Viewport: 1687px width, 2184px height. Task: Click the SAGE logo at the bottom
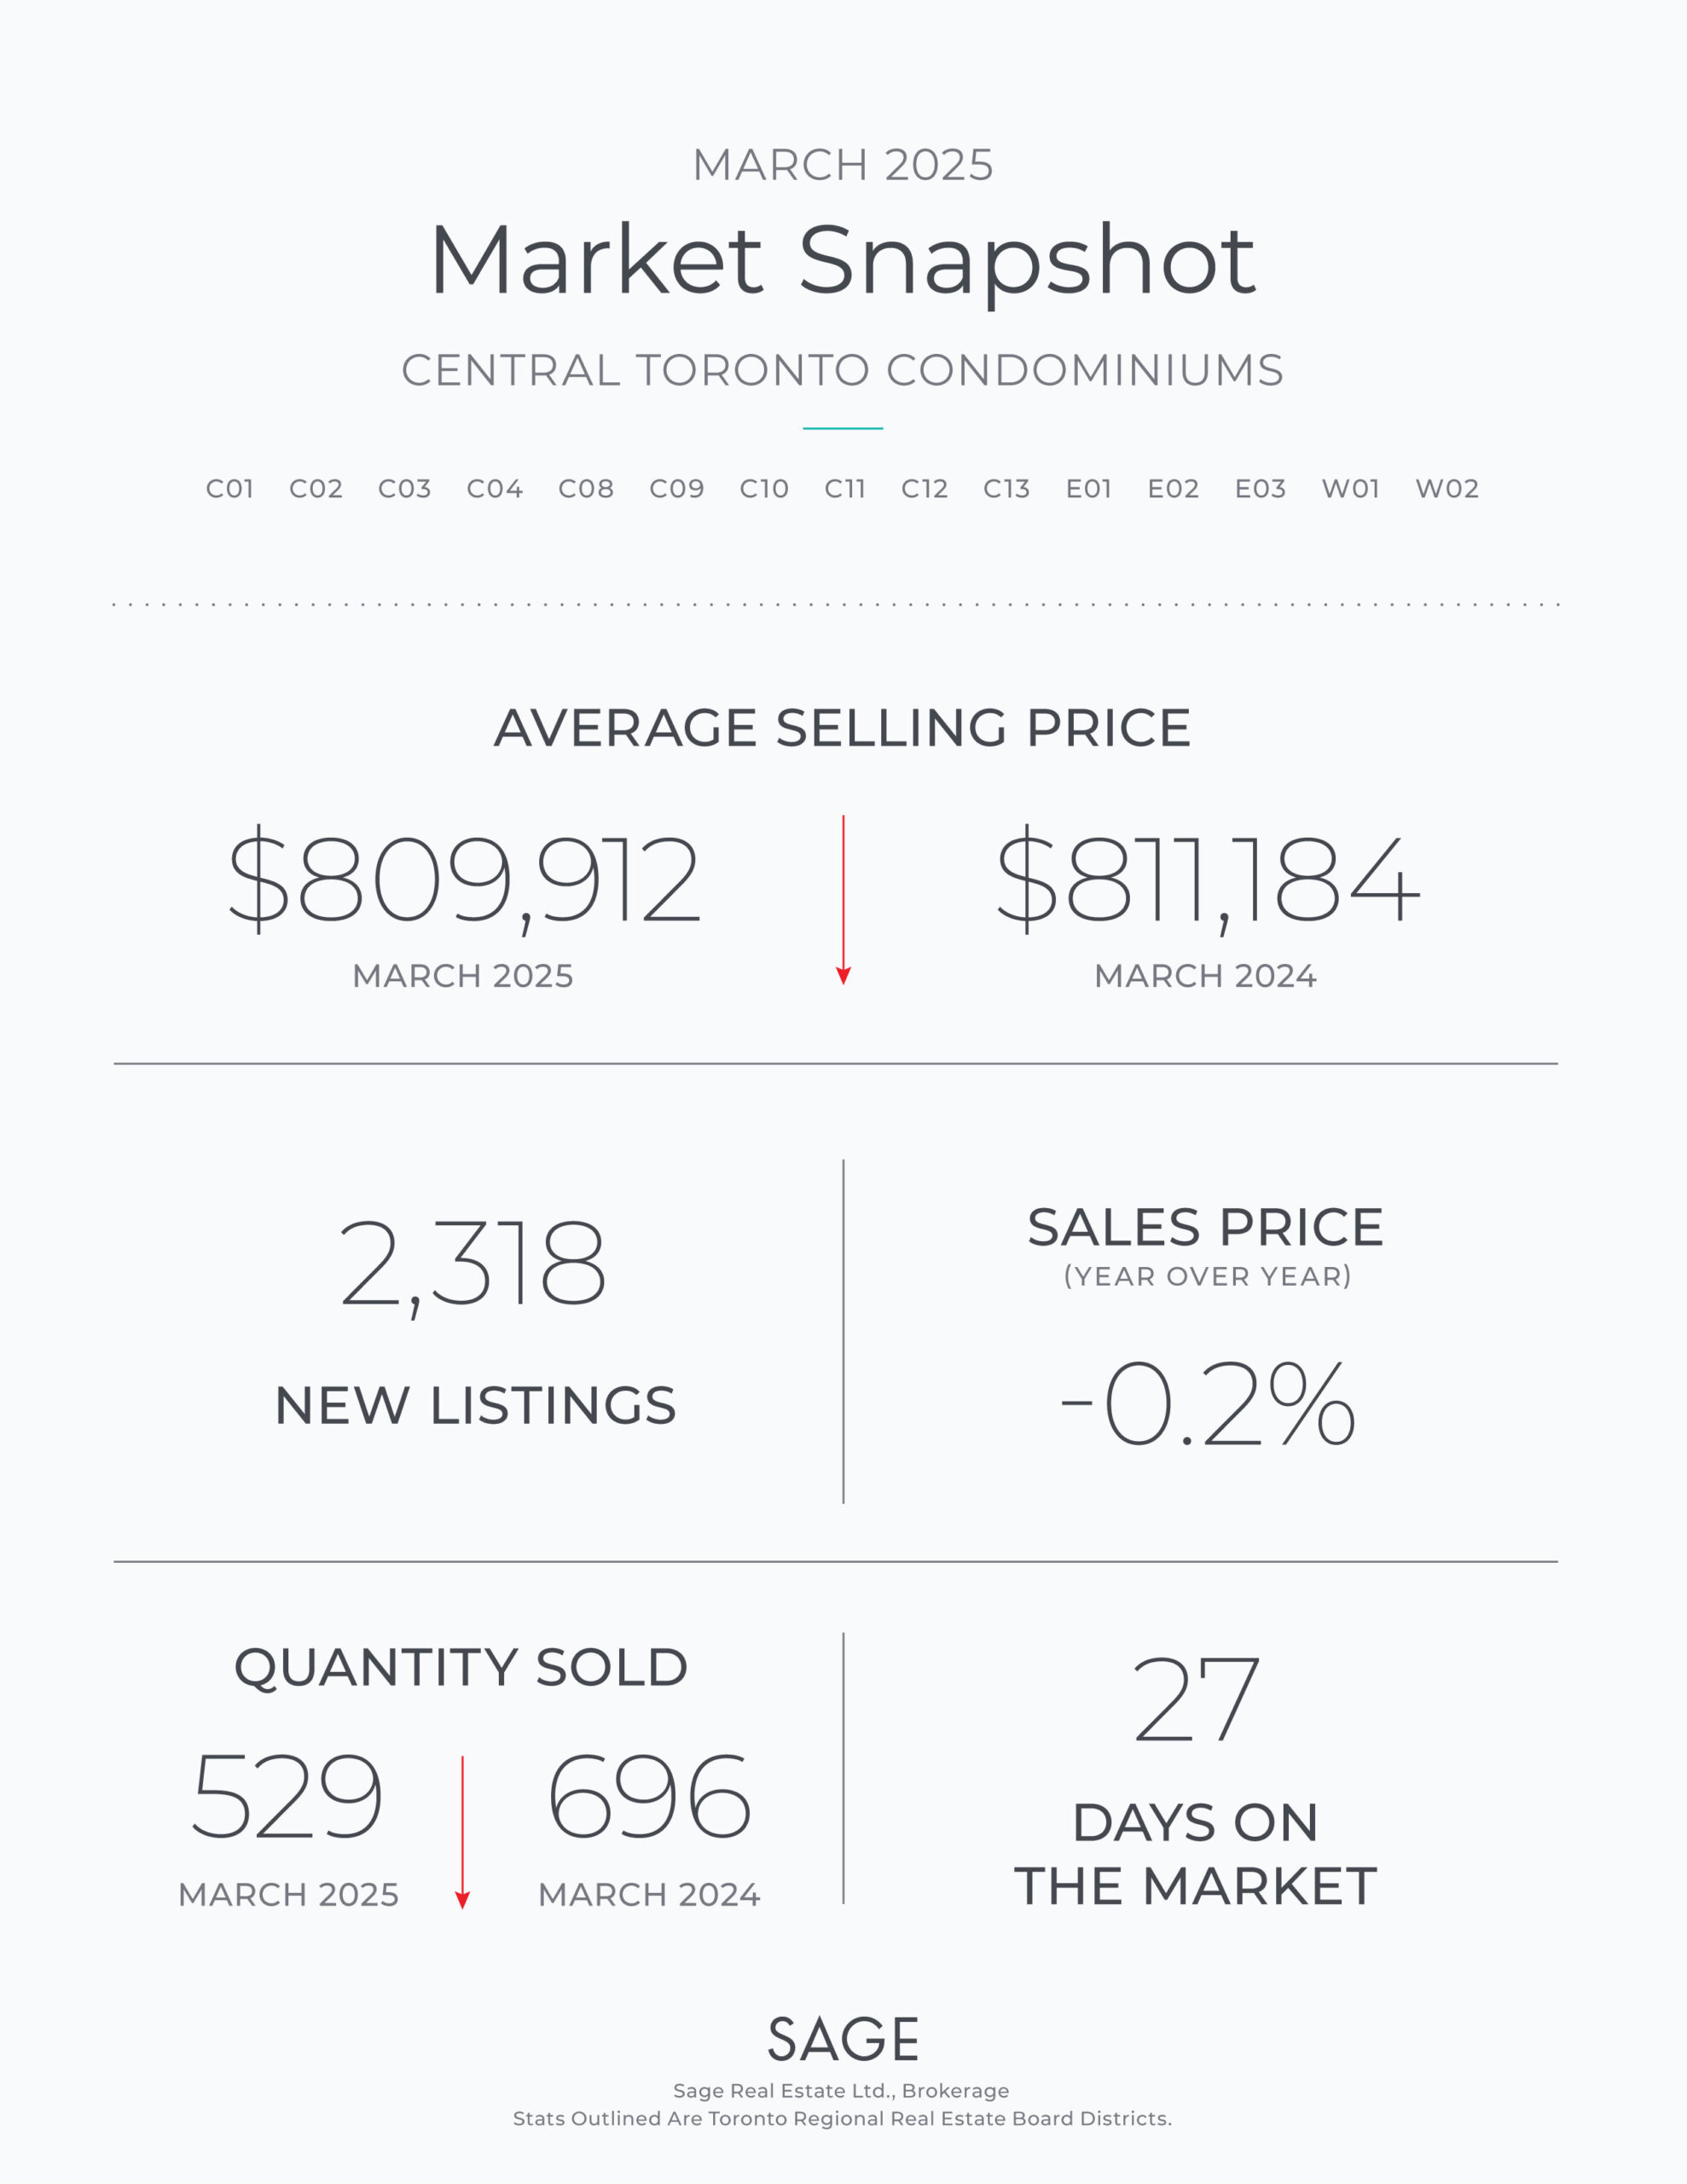pos(843,2039)
